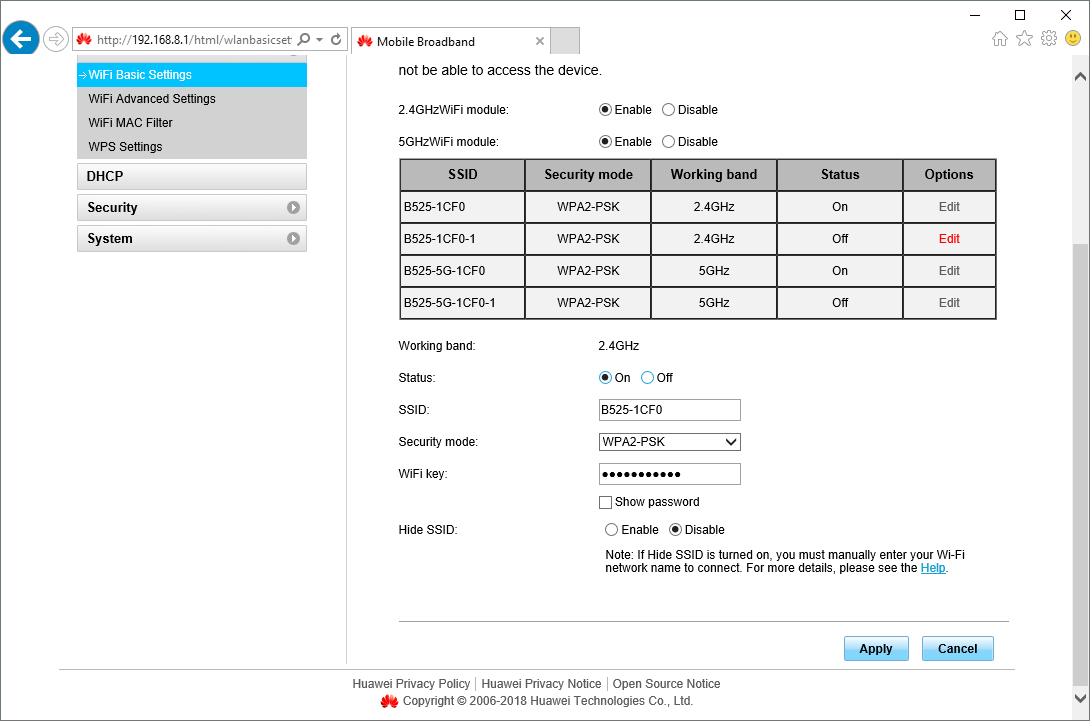Disable the 2.4GHz WiFi module
This screenshot has height=721, width=1090.
tap(669, 110)
